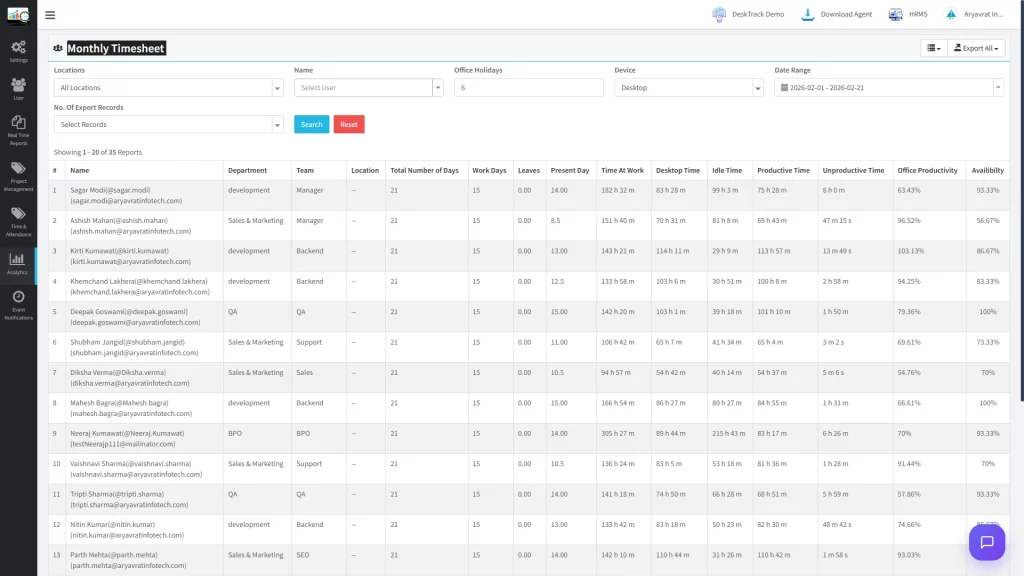The width and height of the screenshot is (1024, 576).
Task: Click the Search button
Action: tap(312, 124)
